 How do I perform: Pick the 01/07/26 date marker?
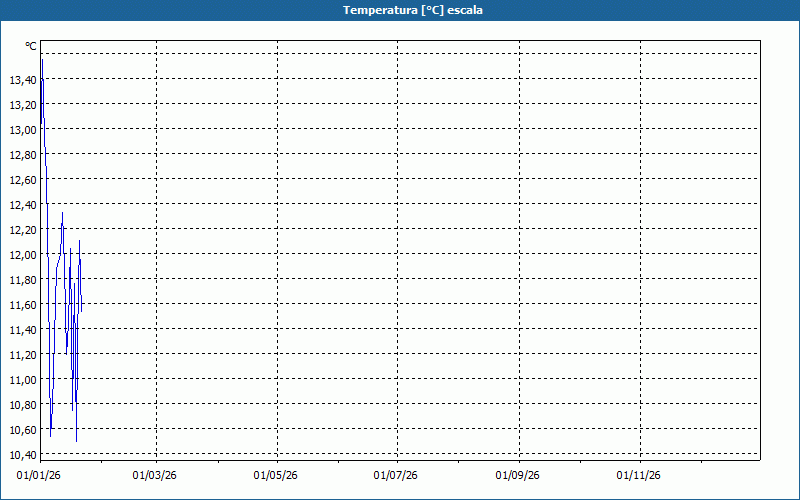[397, 476]
